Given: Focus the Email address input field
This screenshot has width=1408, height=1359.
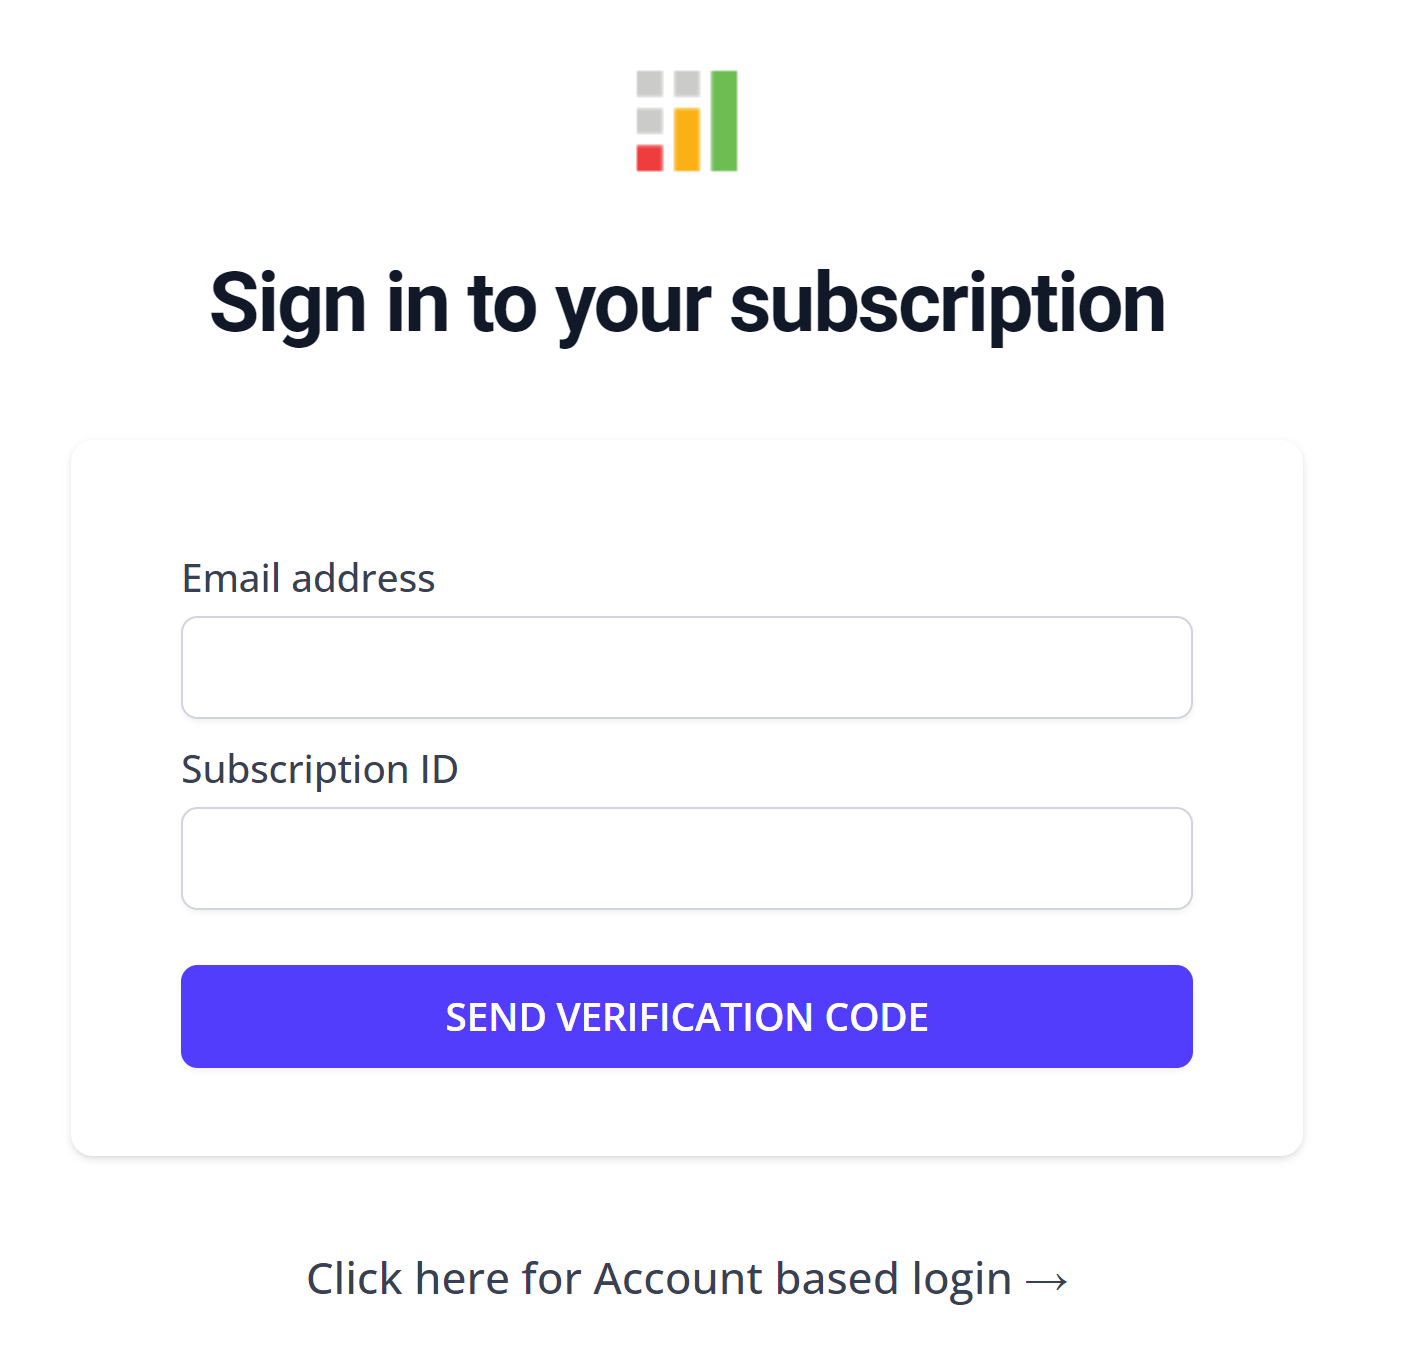Looking at the screenshot, I should point(687,667).
